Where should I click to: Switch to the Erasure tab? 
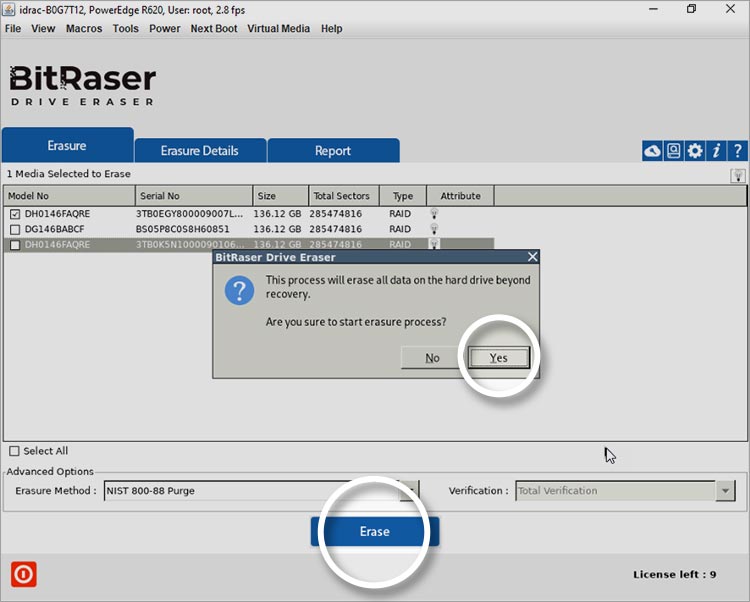pos(67,145)
